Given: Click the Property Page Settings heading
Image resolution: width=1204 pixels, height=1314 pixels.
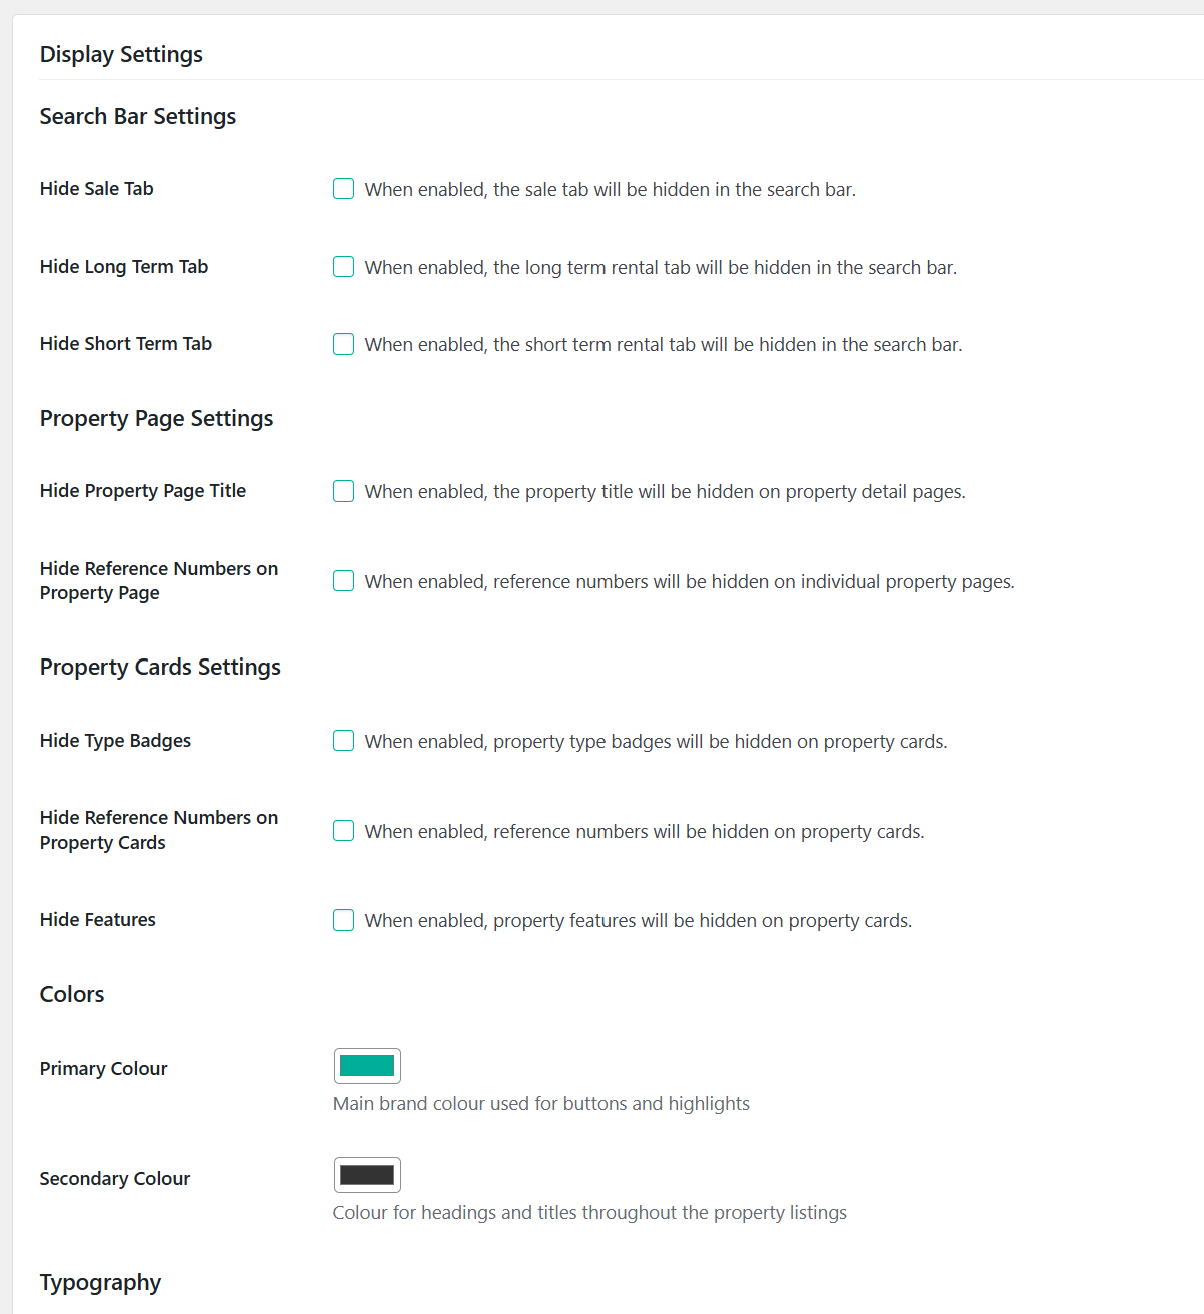Looking at the screenshot, I should [x=156, y=418].
